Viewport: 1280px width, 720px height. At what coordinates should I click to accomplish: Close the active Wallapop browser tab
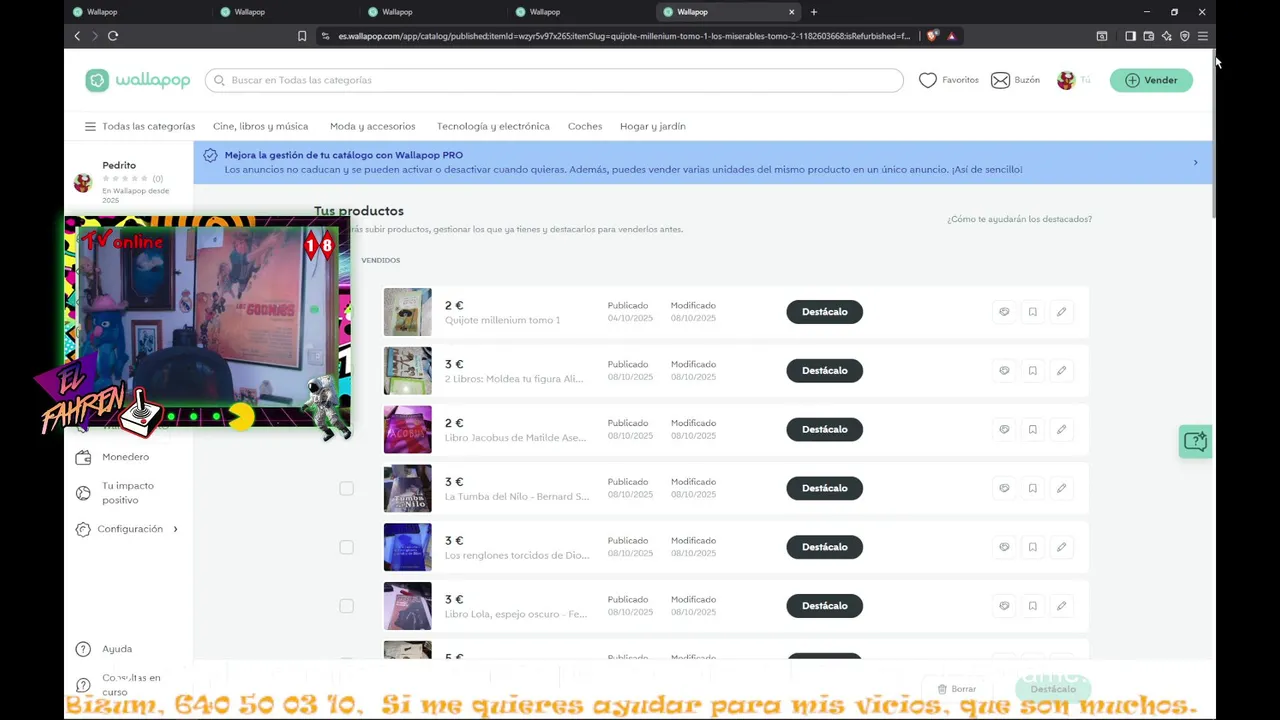[792, 12]
